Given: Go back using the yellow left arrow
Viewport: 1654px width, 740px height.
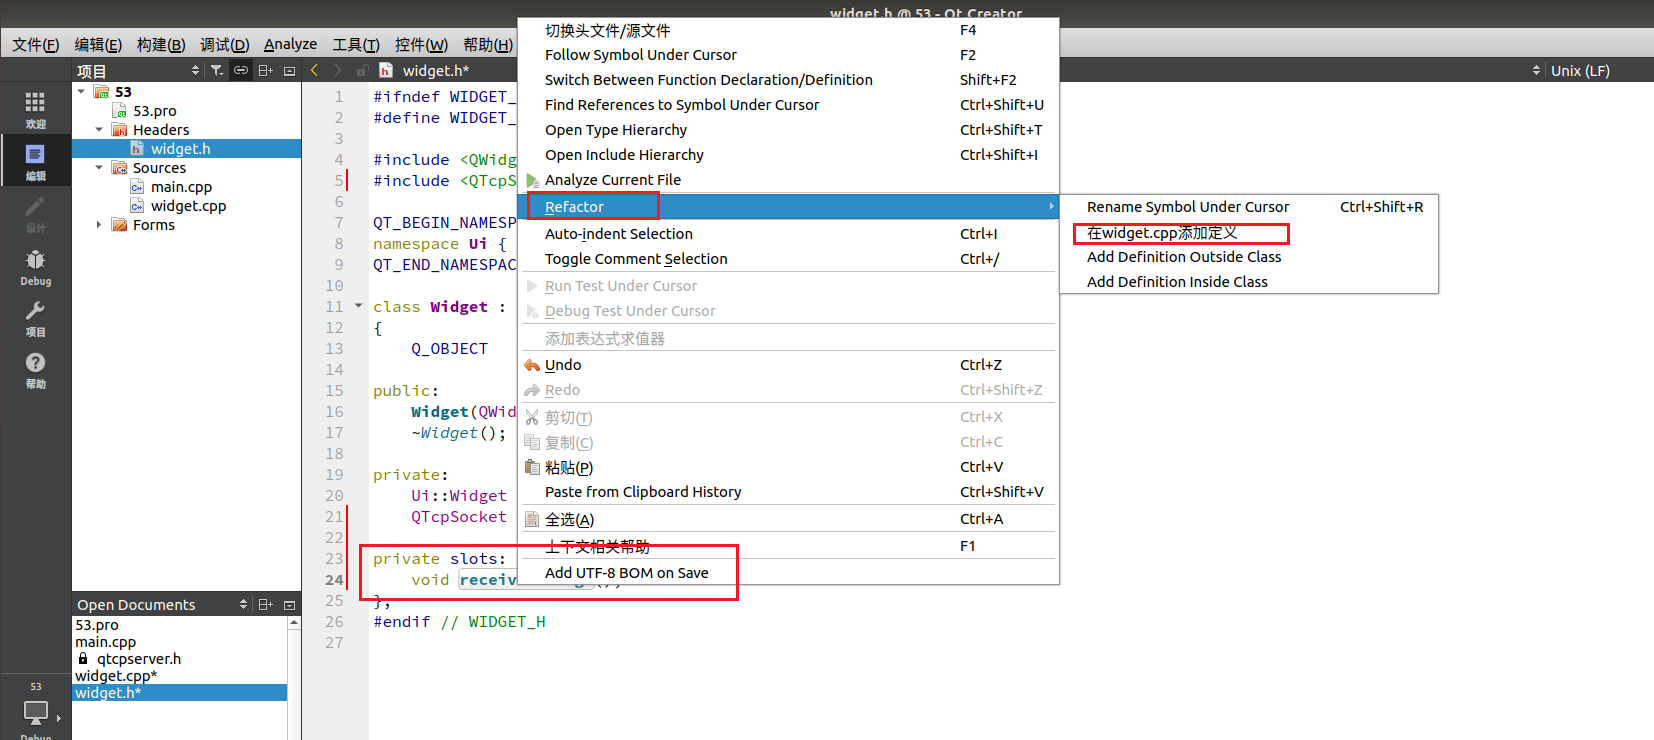Looking at the screenshot, I should [314, 70].
